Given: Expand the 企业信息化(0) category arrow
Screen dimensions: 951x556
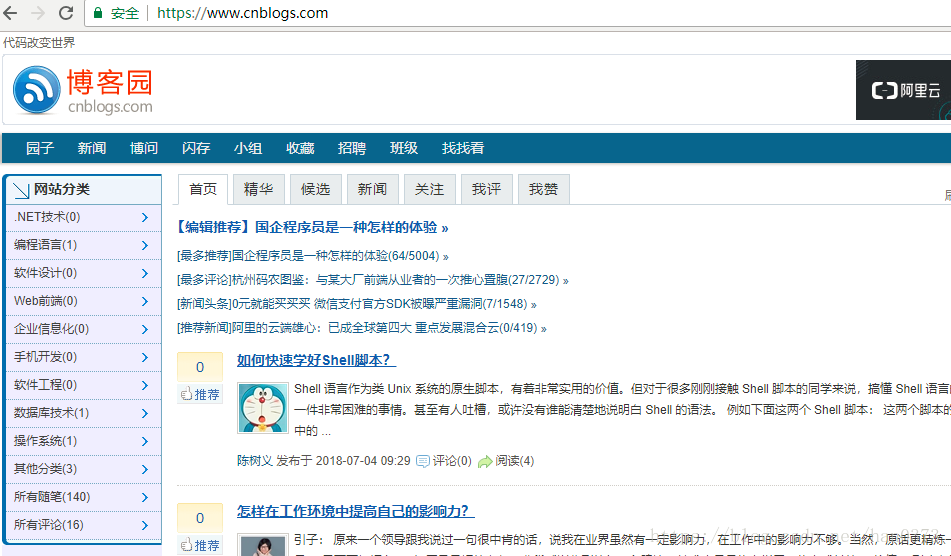Looking at the screenshot, I should click(144, 329).
